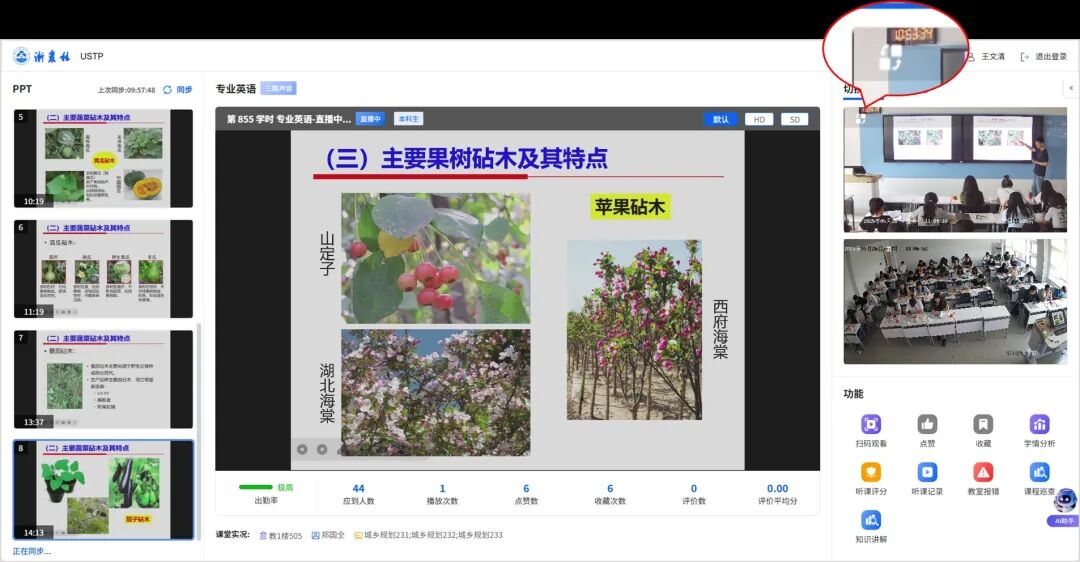
Task: Click the 收藏 bookmark icon
Action: click(983, 425)
